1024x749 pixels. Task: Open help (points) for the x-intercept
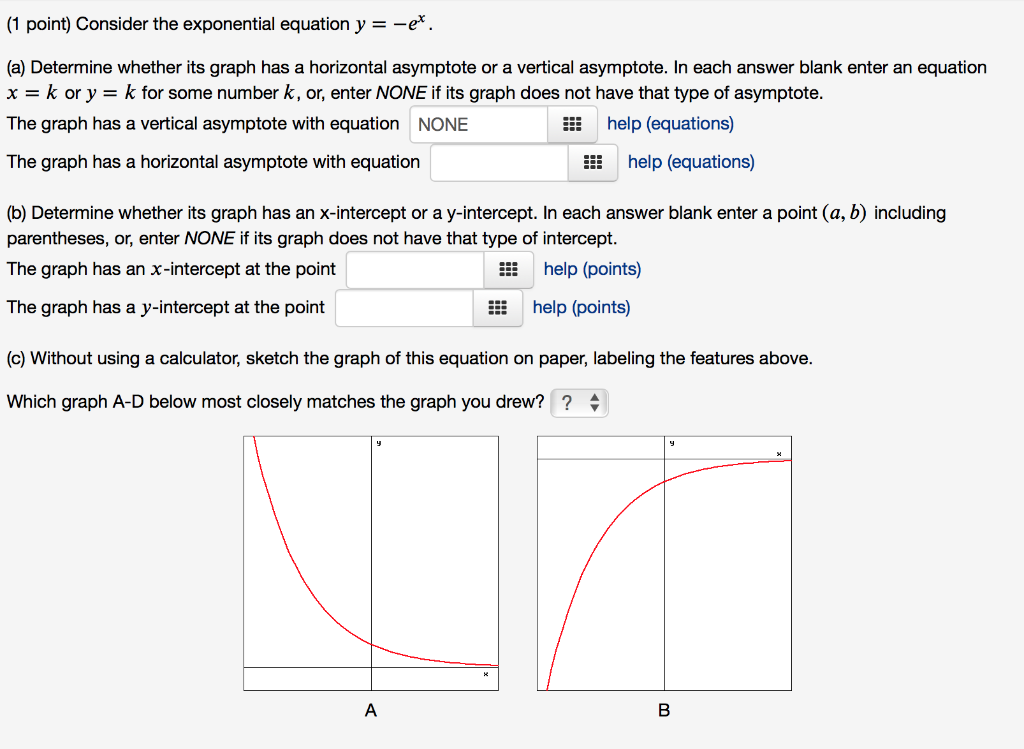tap(592, 269)
